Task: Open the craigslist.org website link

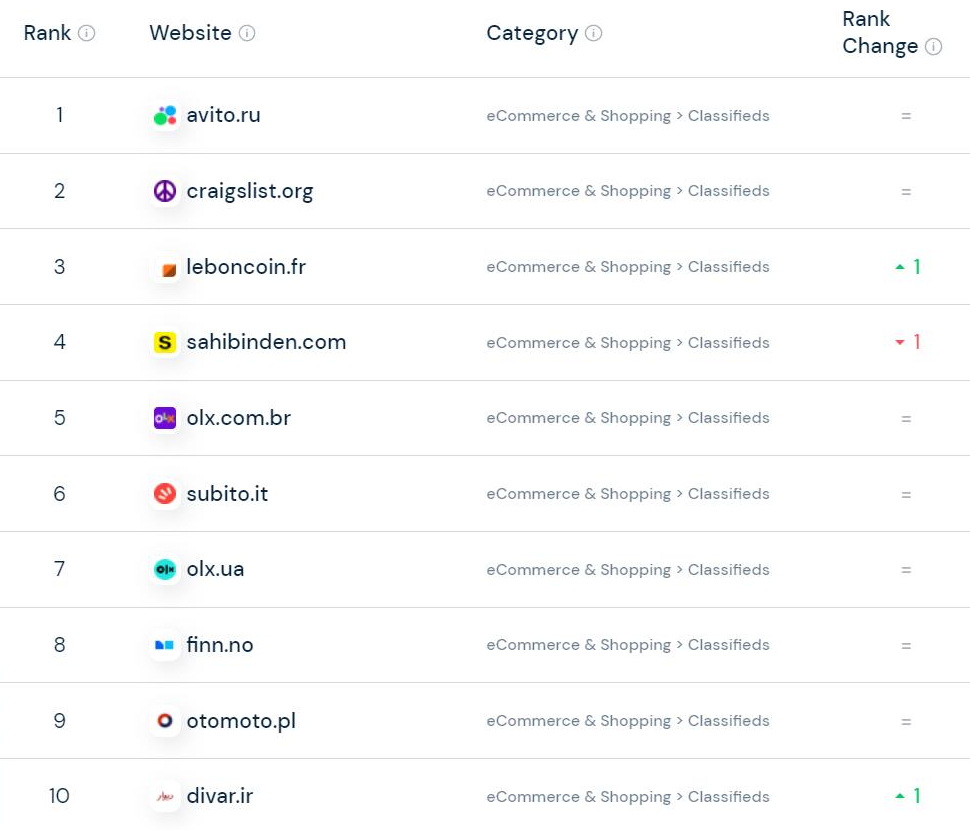Action: coord(249,191)
